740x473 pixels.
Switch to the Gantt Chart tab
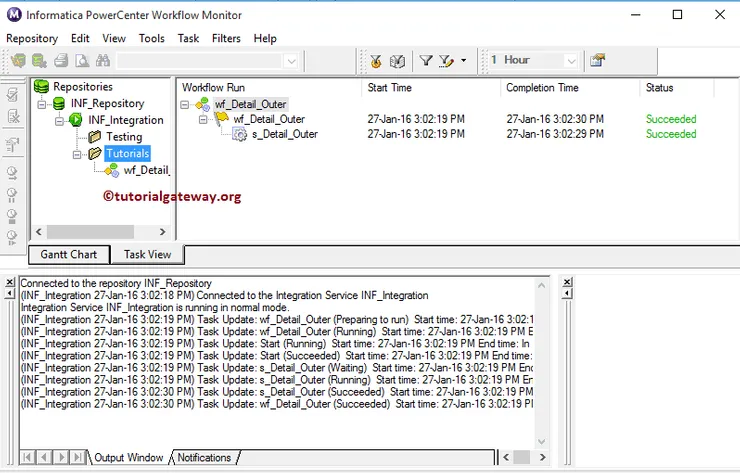click(69, 254)
